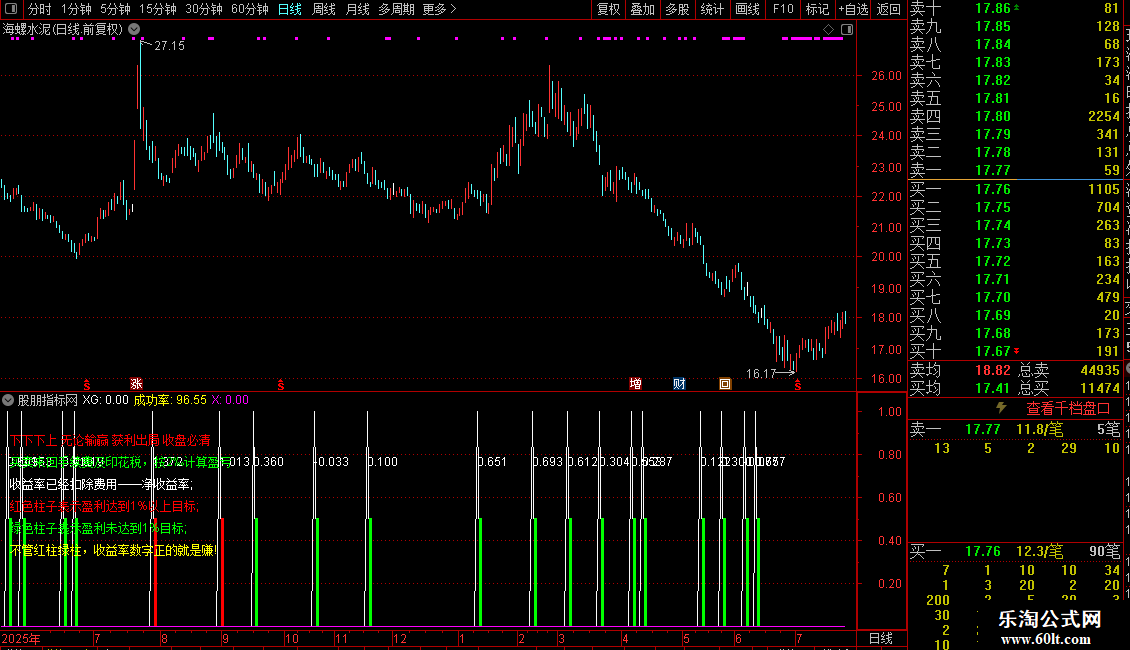Toggle the chart panel layout icon beside the diamond
This screenshot has width=1130, height=650.
pyautogui.click(x=847, y=30)
